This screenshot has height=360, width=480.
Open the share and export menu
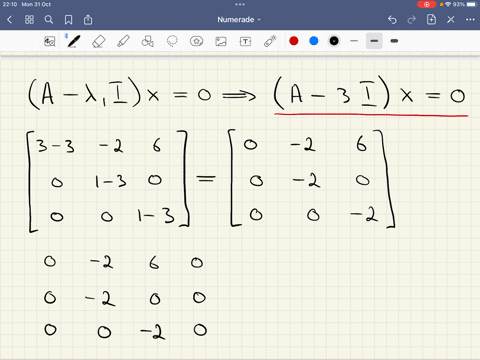tap(88, 20)
